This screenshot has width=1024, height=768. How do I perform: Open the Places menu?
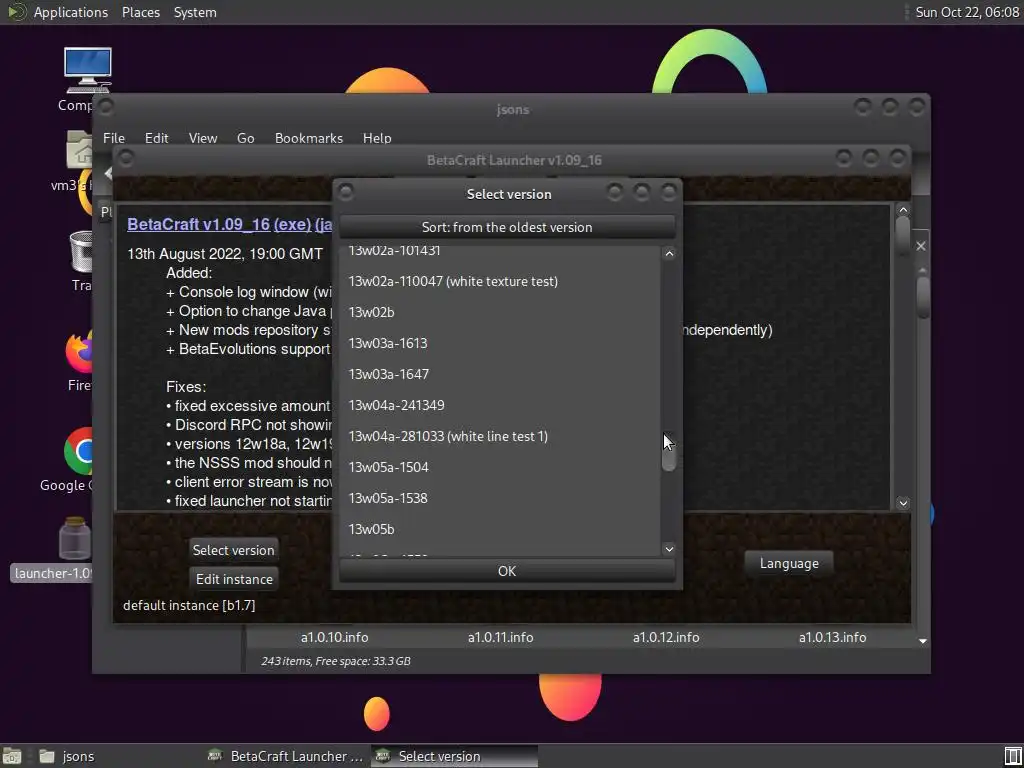click(141, 12)
